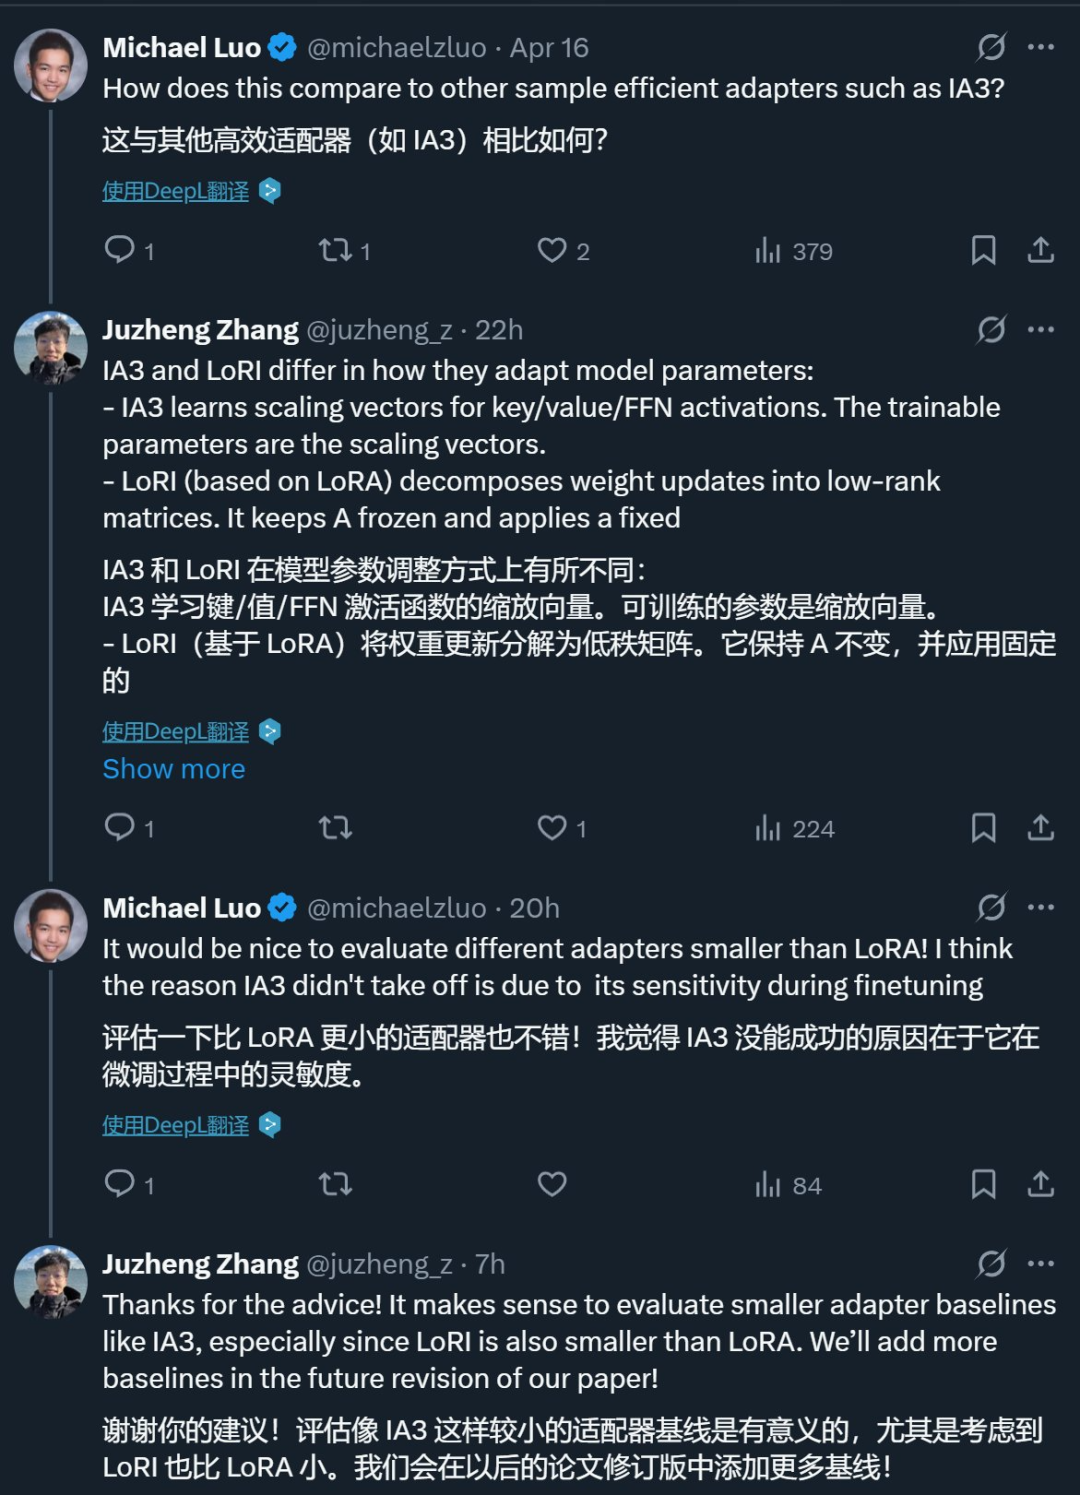The width and height of the screenshot is (1080, 1495).
Task: Retweet Michael Luo's IA3 comparison question
Action: point(335,249)
